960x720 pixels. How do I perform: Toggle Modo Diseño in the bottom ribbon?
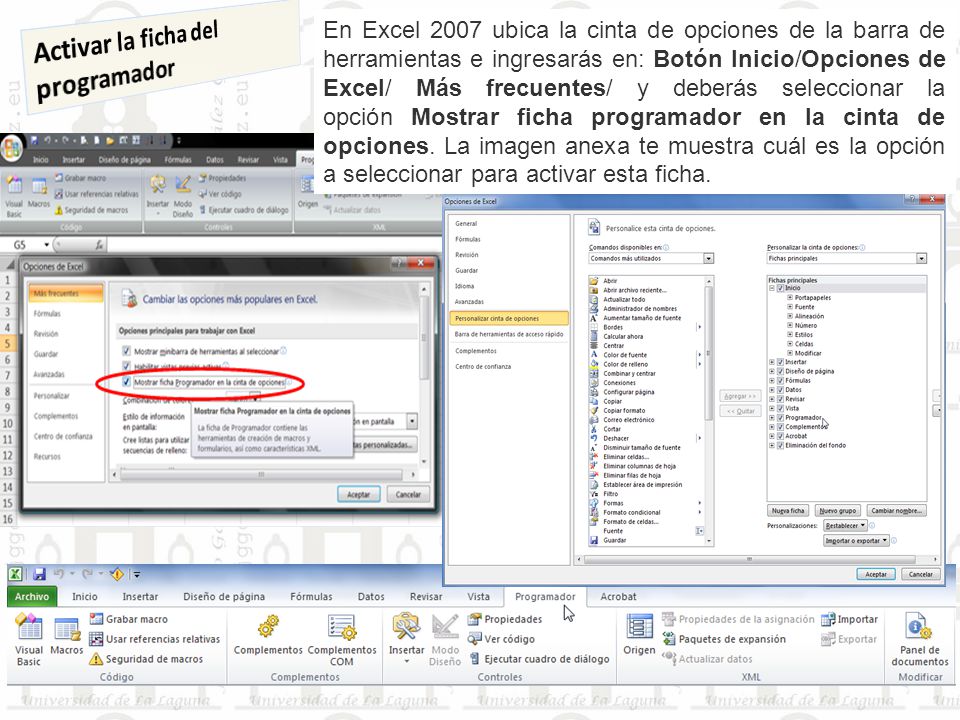click(x=445, y=640)
